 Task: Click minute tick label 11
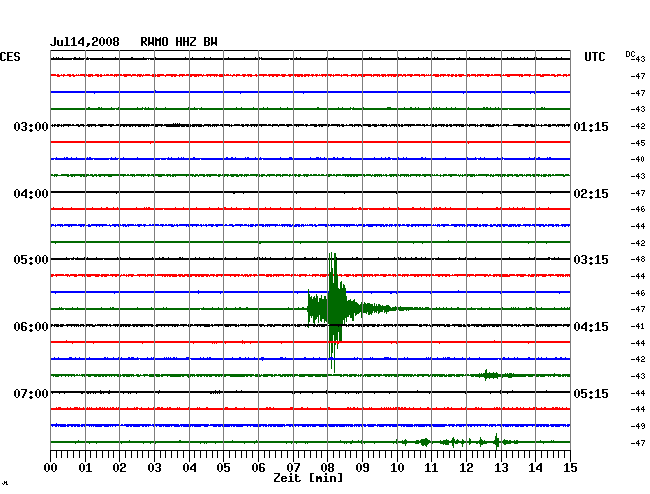tap(431, 468)
